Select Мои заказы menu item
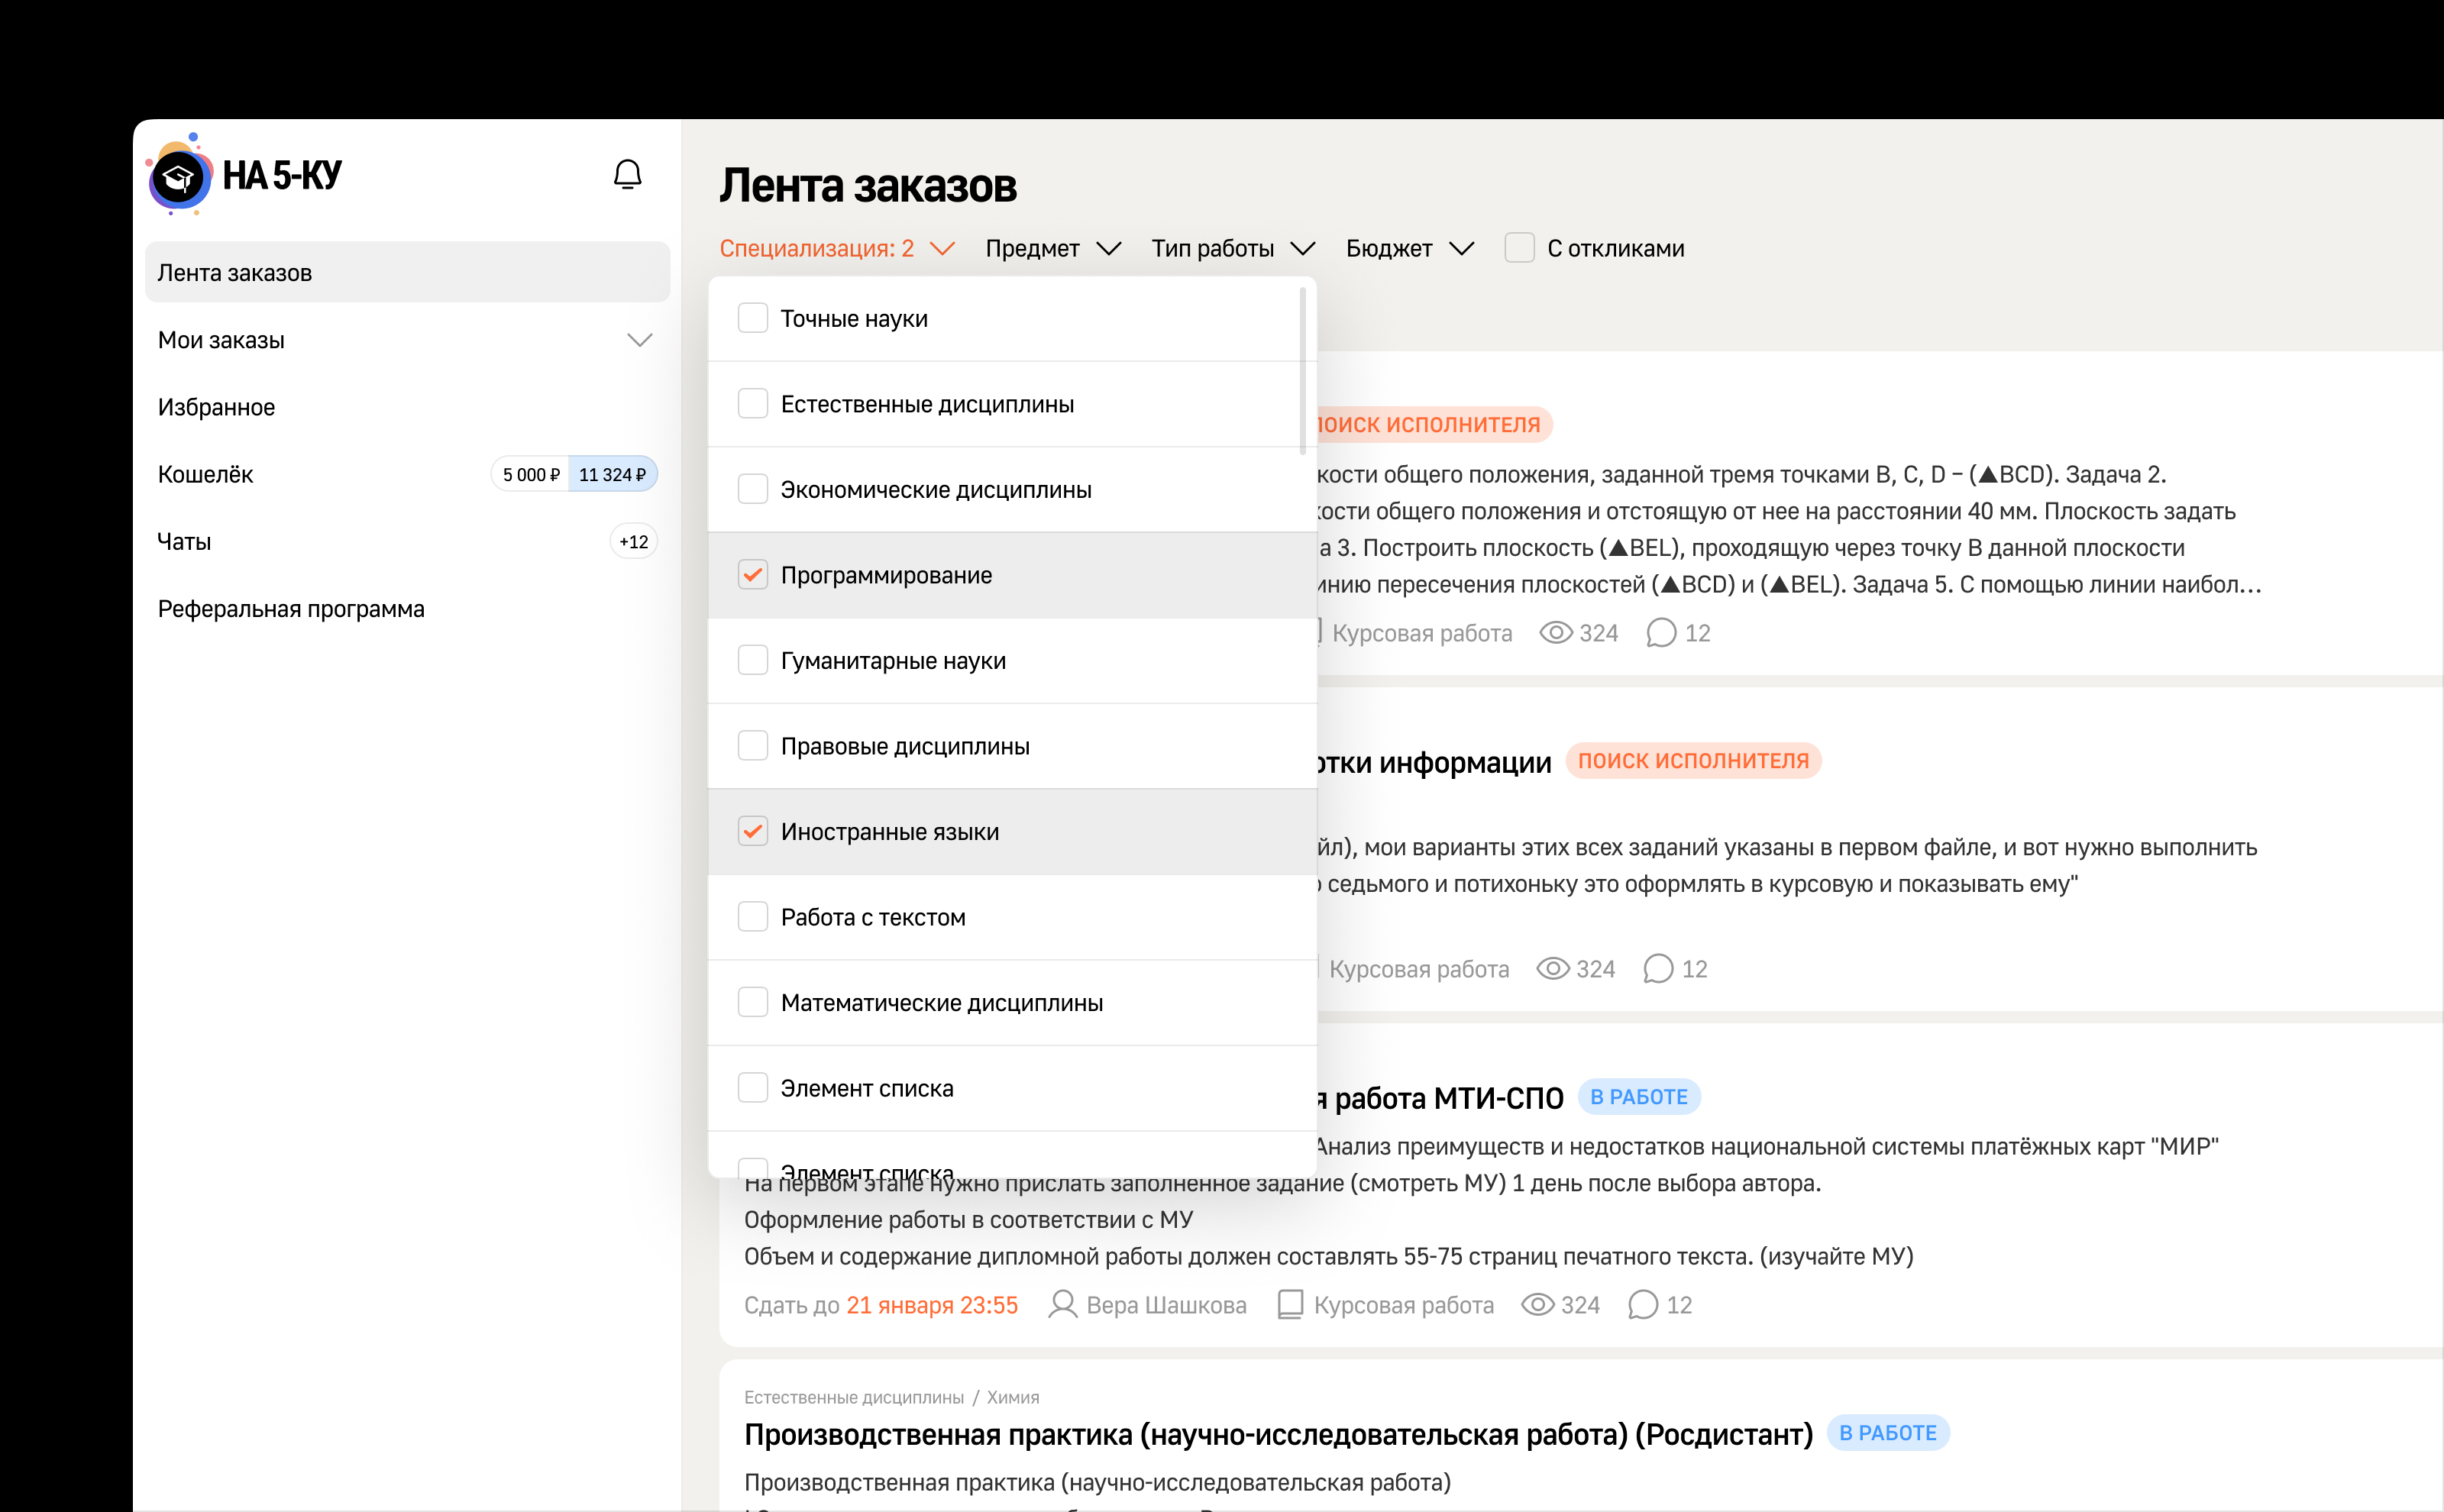Image resolution: width=2444 pixels, height=1512 pixels. coord(221,340)
